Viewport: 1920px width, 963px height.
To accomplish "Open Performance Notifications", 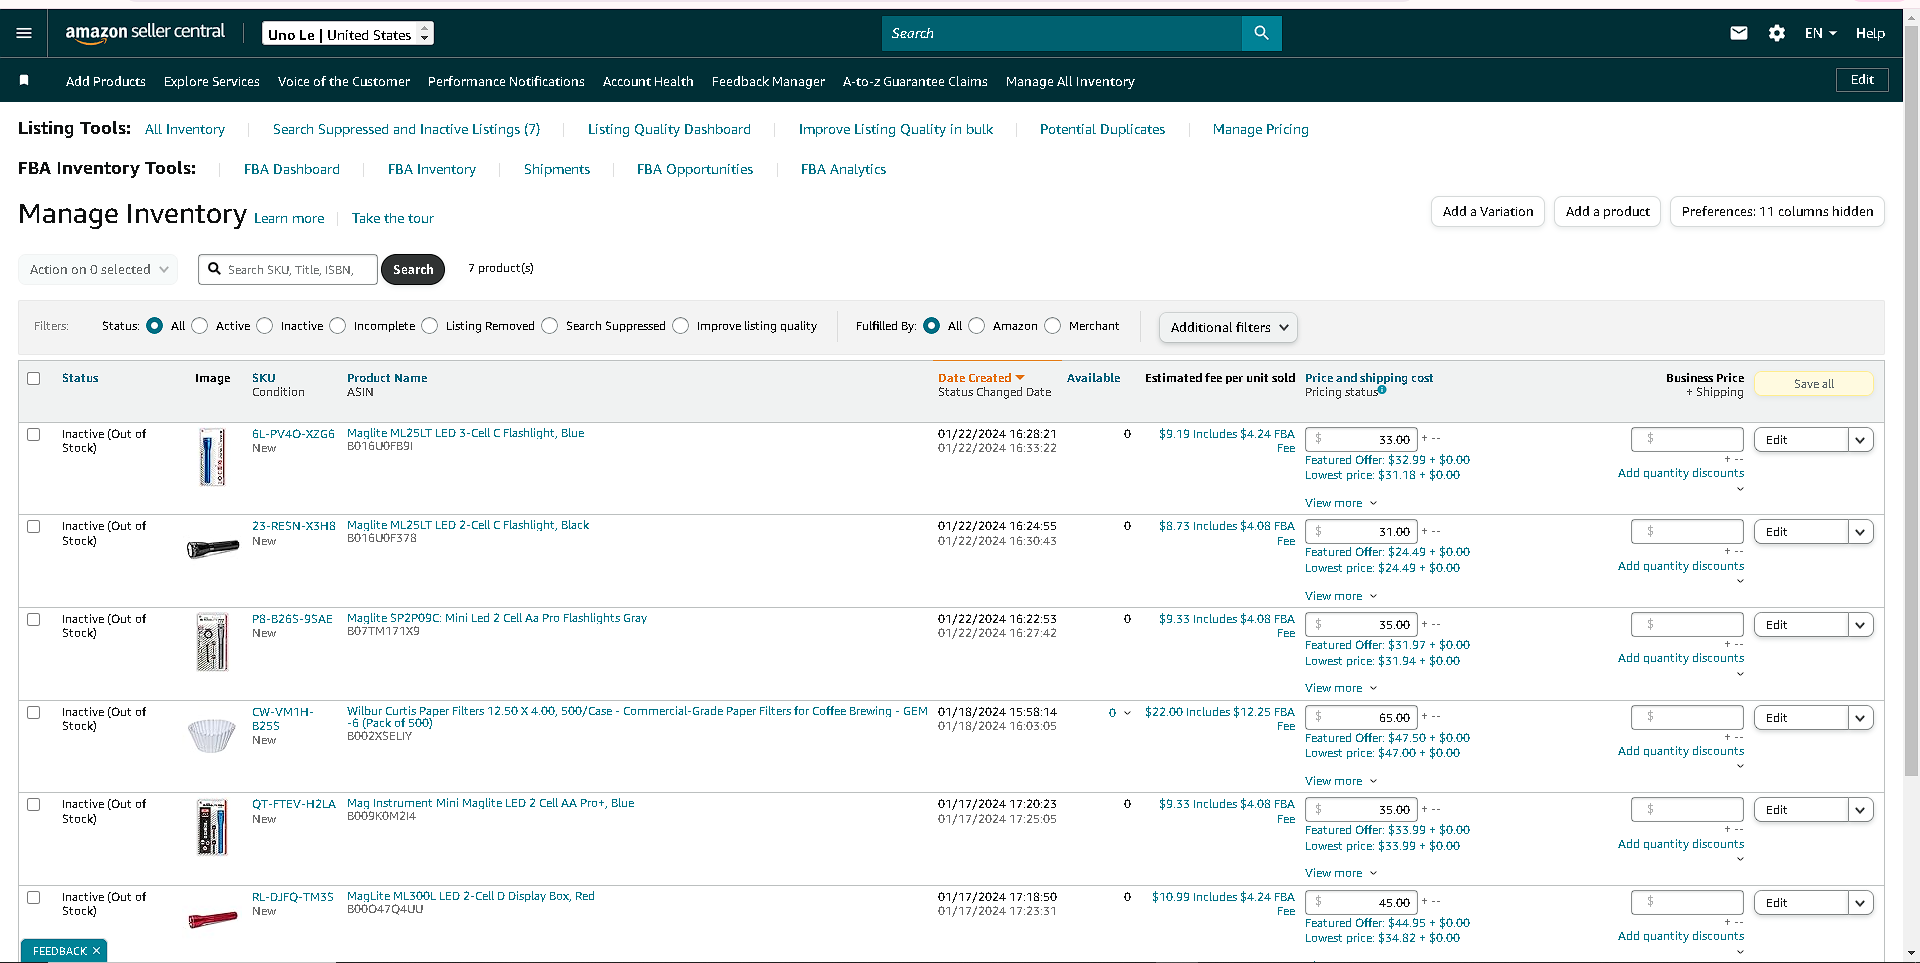I will [506, 81].
